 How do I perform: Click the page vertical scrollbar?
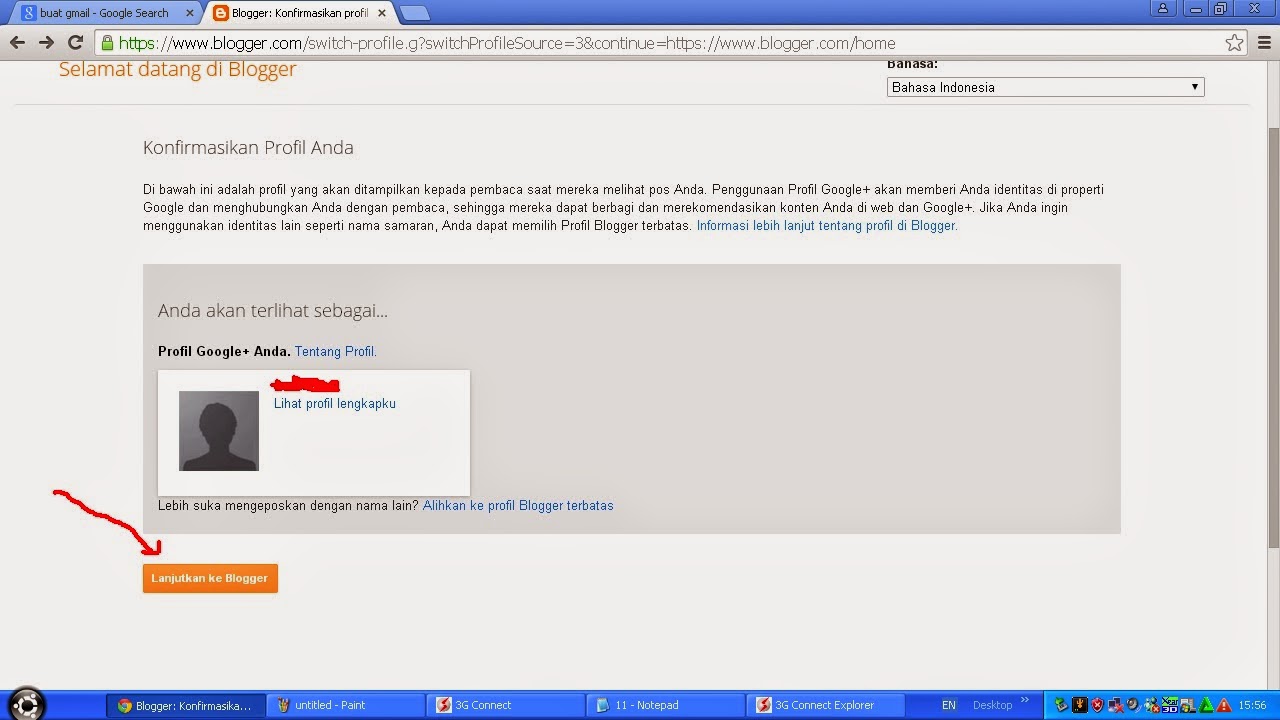pos(1273,337)
